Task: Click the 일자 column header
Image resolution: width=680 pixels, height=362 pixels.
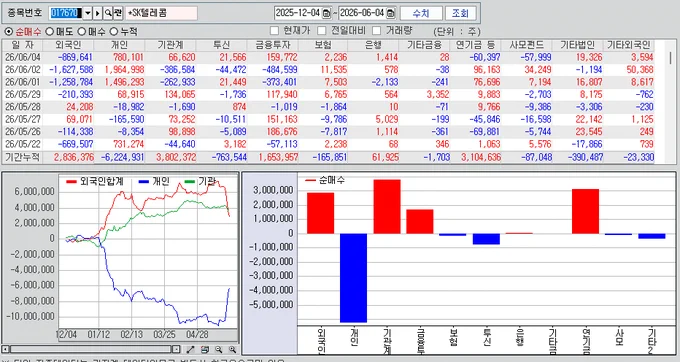Action: 23,45
